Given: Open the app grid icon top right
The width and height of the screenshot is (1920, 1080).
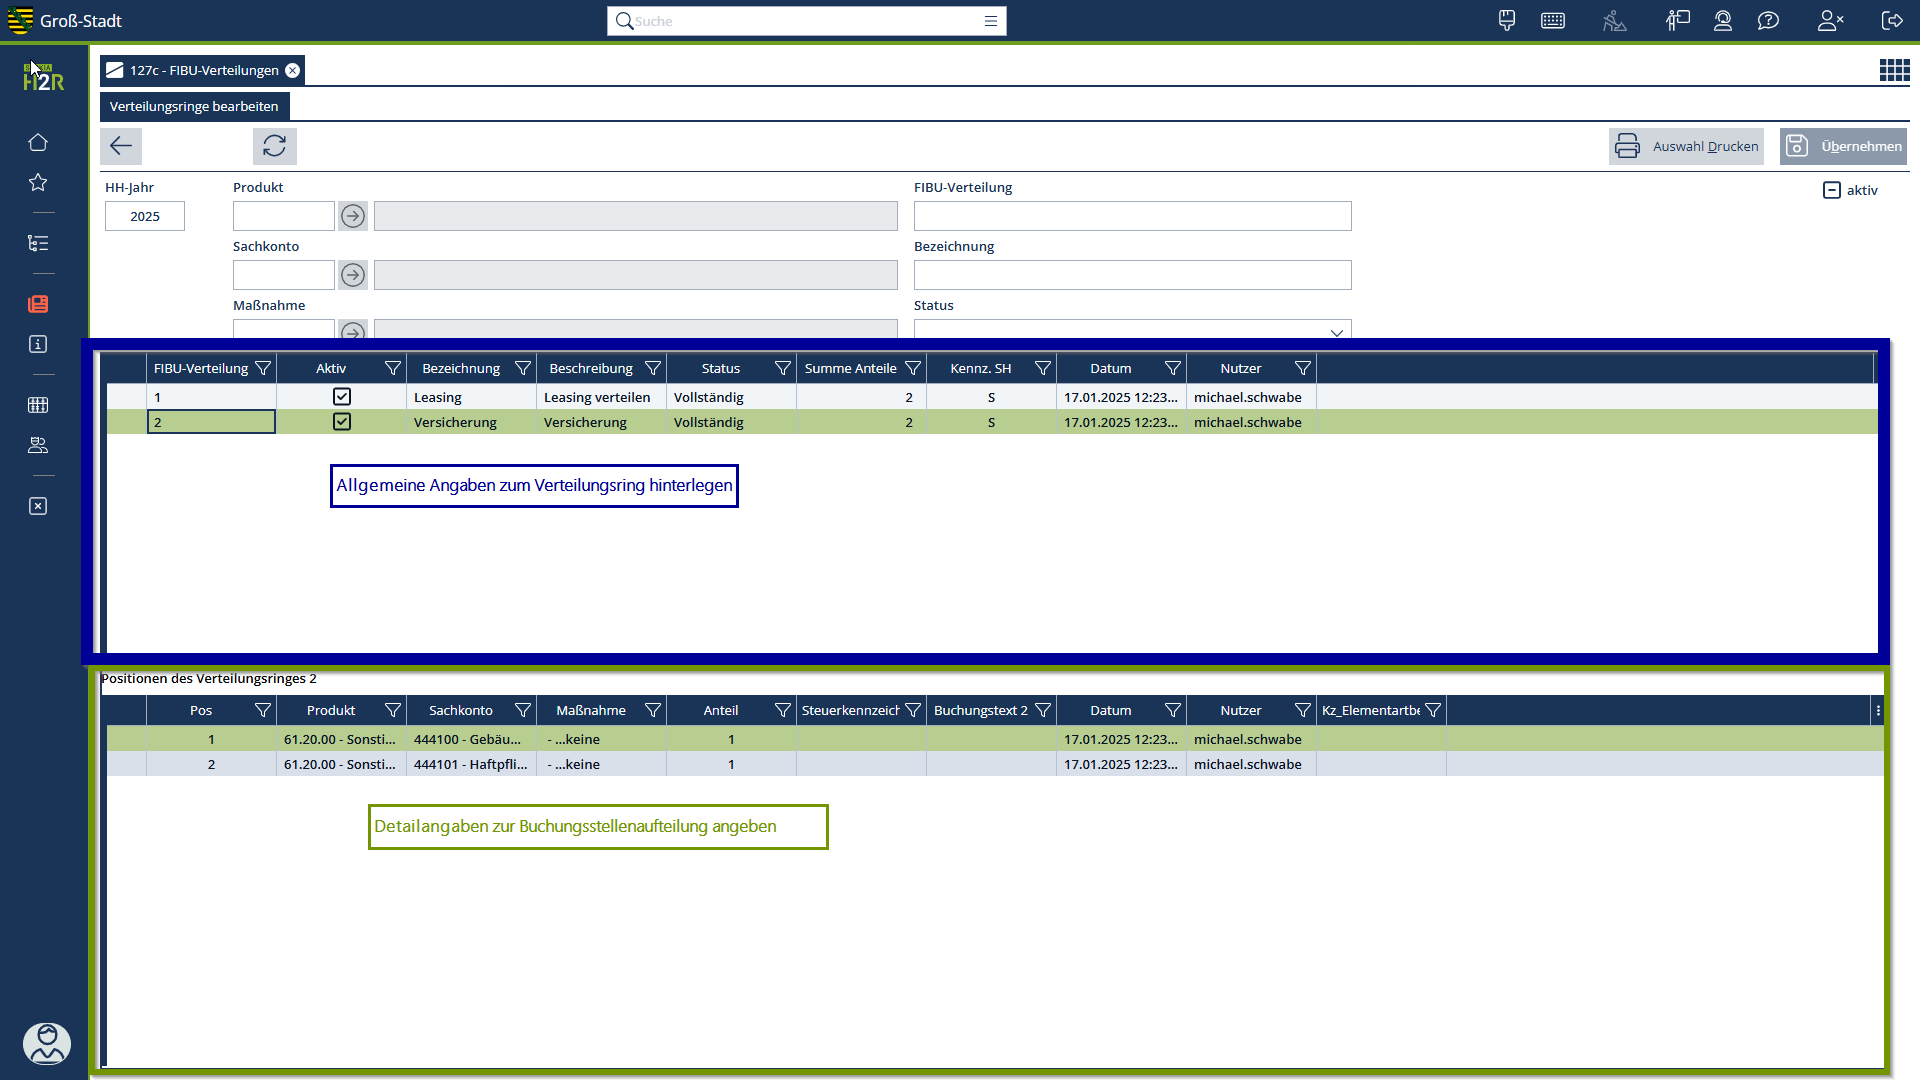Looking at the screenshot, I should coord(1894,70).
